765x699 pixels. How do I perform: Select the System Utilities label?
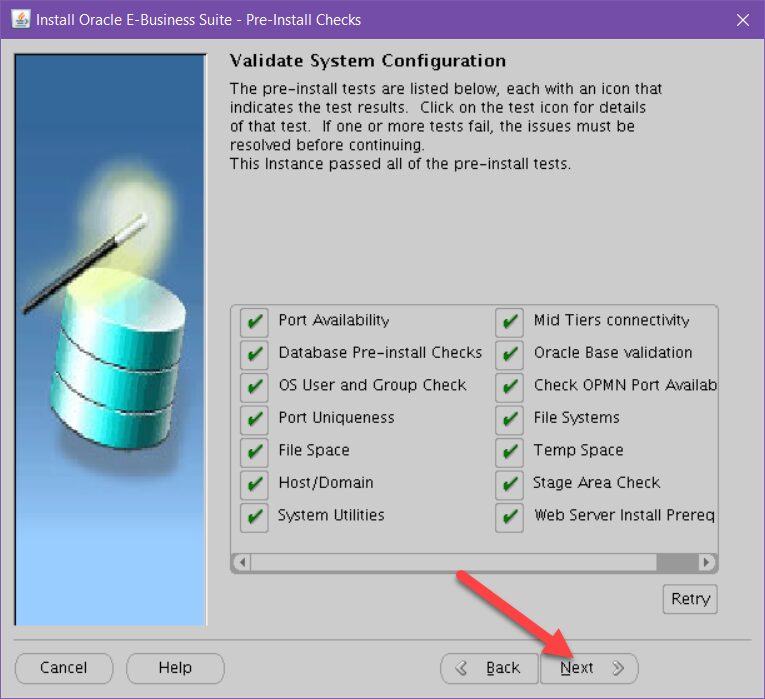pyautogui.click(x=331, y=516)
